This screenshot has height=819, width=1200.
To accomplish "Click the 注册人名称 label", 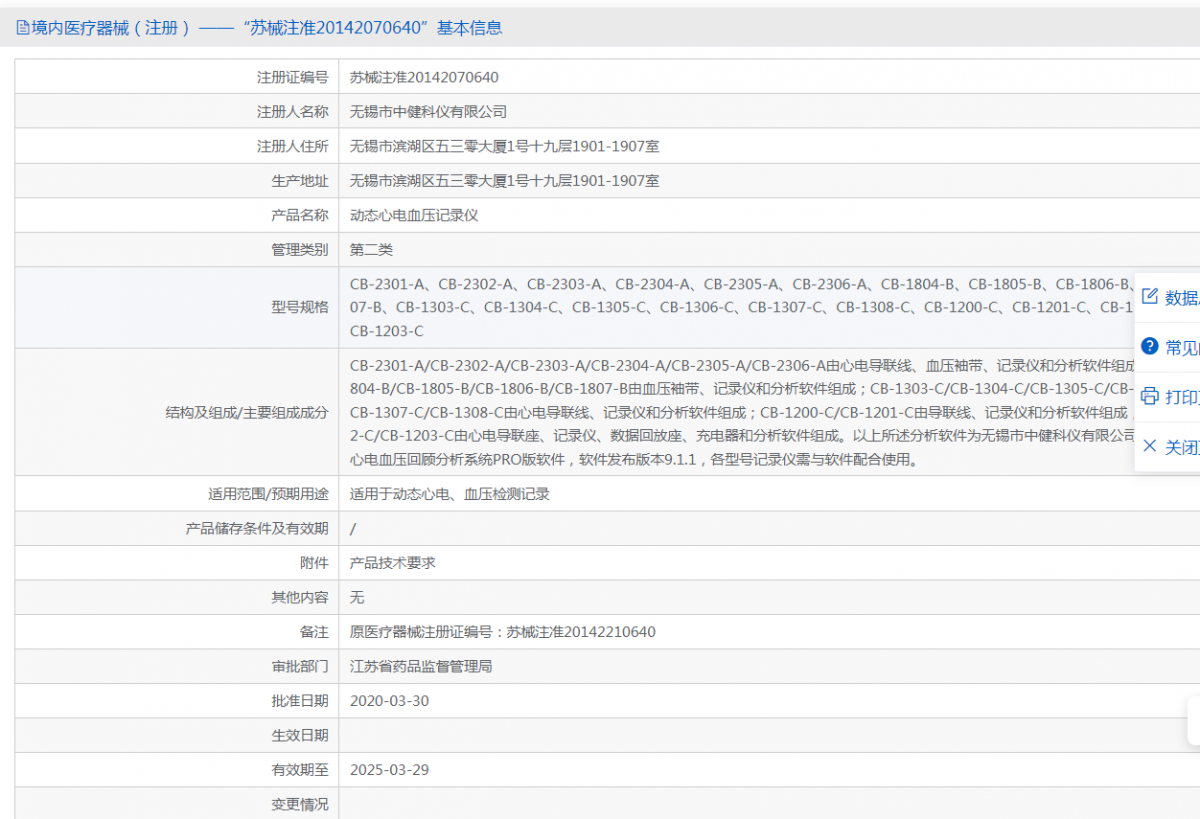I will coord(292,112).
